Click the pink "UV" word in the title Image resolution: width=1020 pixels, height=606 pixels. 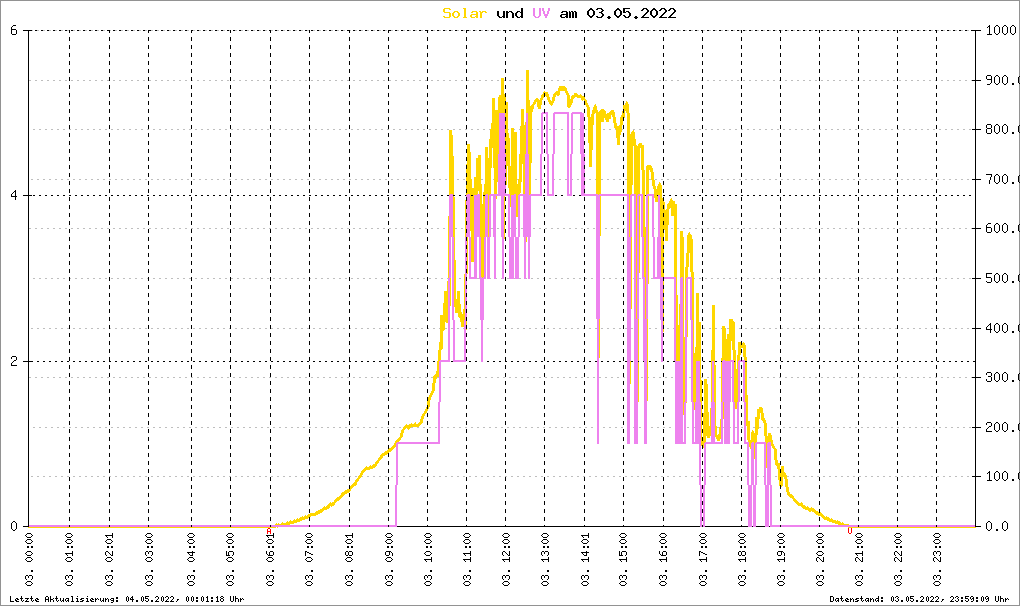(541, 14)
